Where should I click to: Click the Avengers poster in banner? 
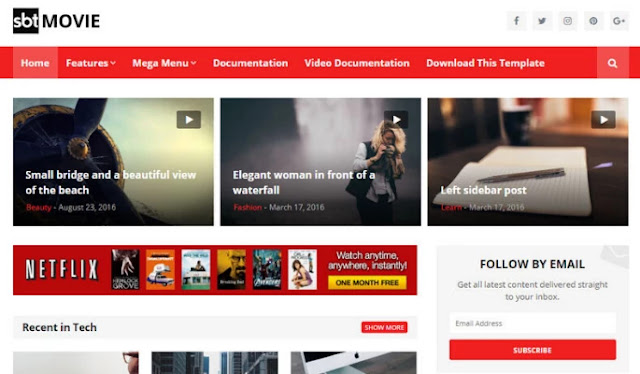click(x=267, y=270)
